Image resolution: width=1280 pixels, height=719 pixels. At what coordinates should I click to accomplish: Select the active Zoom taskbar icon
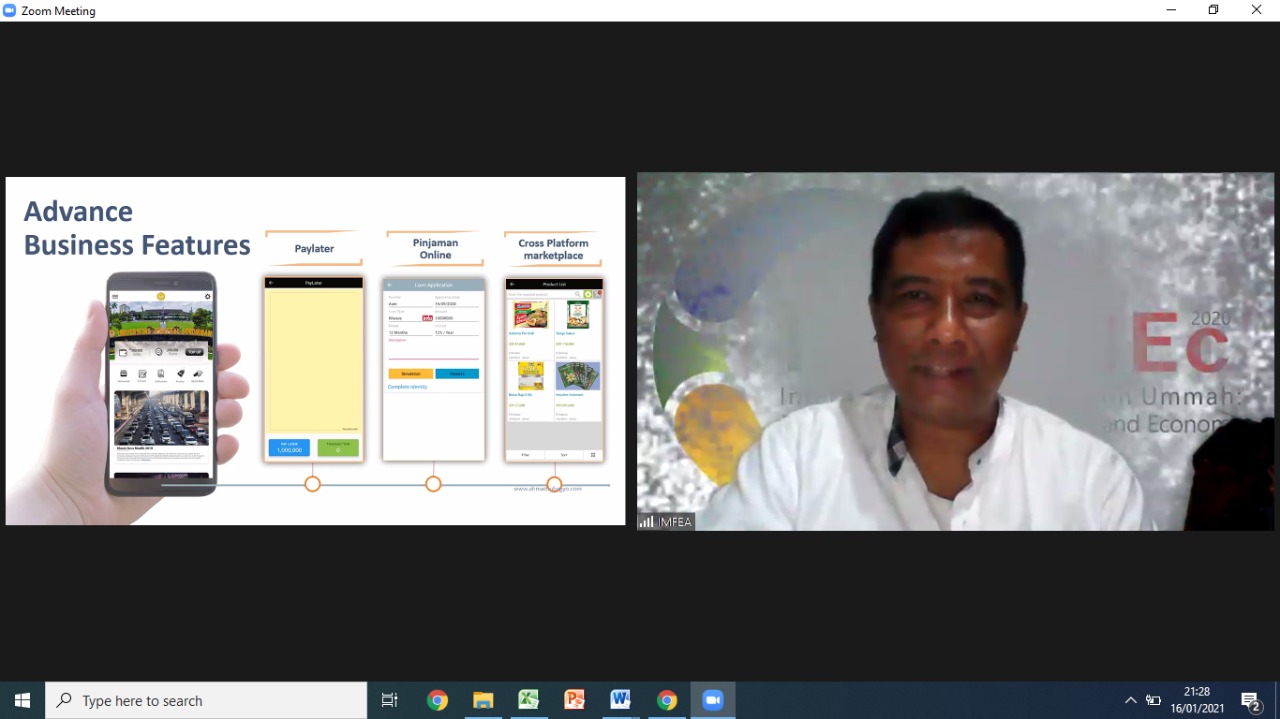tap(713, 700)
